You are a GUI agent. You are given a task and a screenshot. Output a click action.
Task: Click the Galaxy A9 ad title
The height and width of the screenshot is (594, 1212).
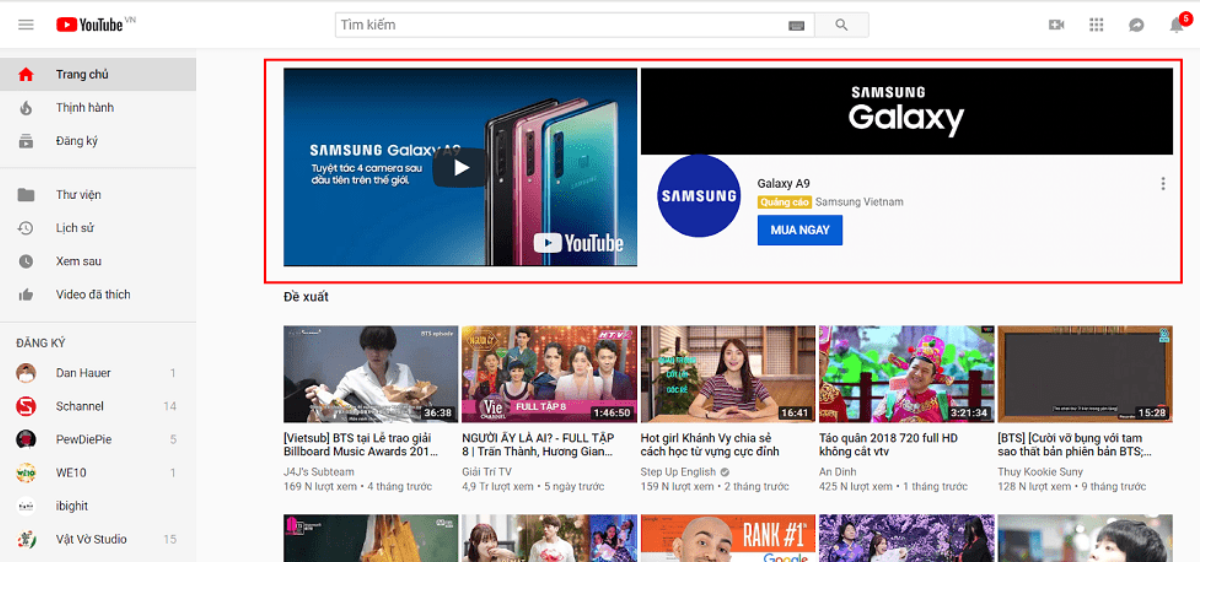(784, 183)
